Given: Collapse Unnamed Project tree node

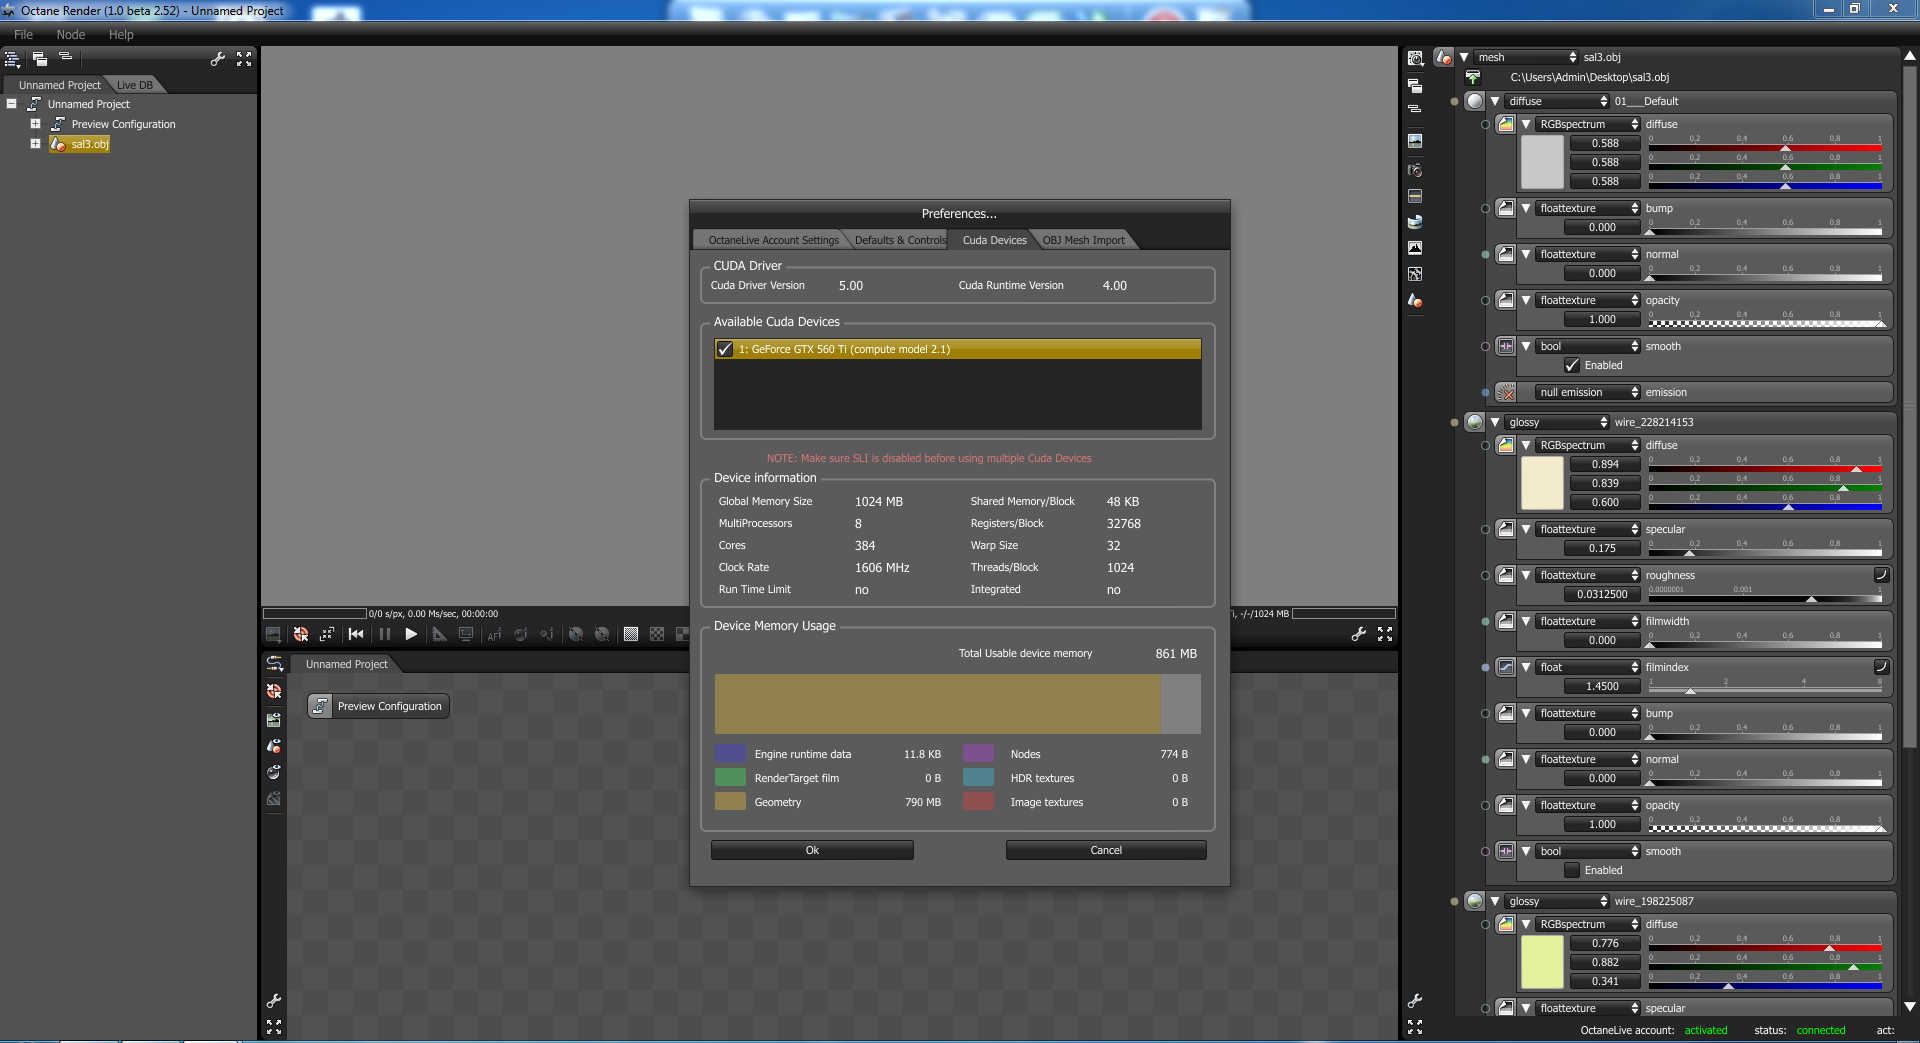Looking at the screenshot, I should coord(12,104).
